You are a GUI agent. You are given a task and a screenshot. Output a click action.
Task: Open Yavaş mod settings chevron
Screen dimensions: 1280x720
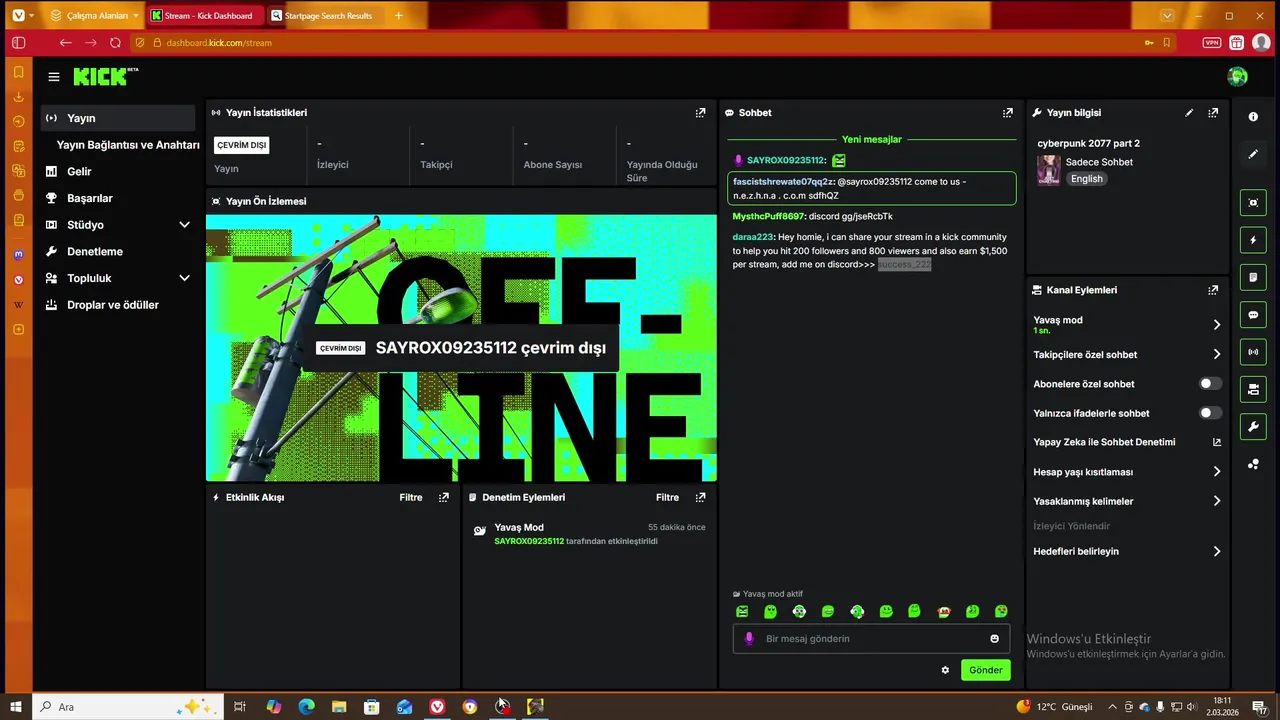pos(1217,325)
